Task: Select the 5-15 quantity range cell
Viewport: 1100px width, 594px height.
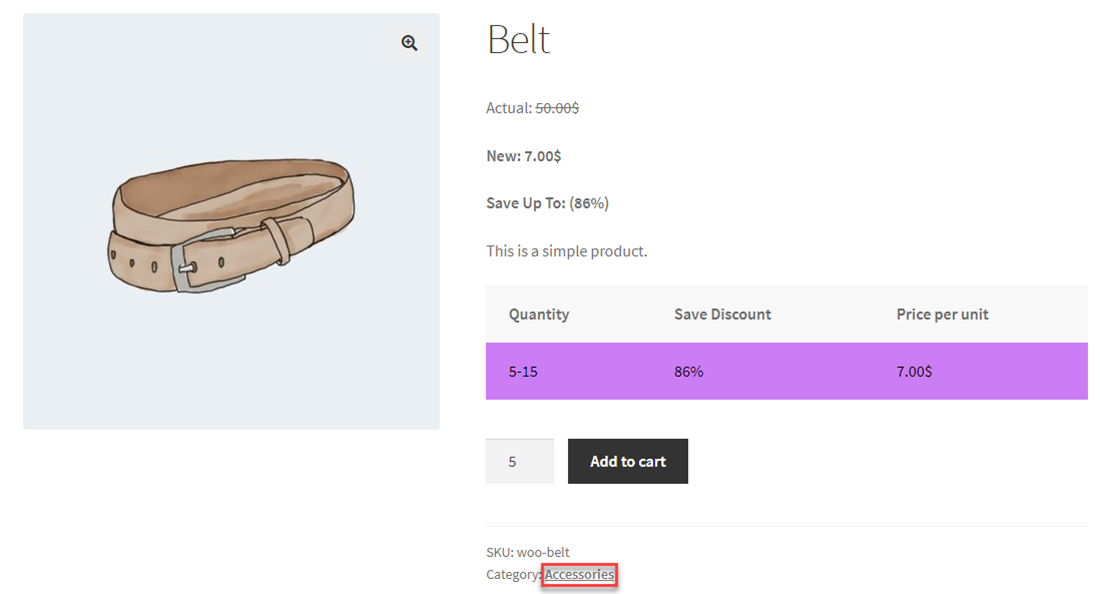Action: point(523,371)
